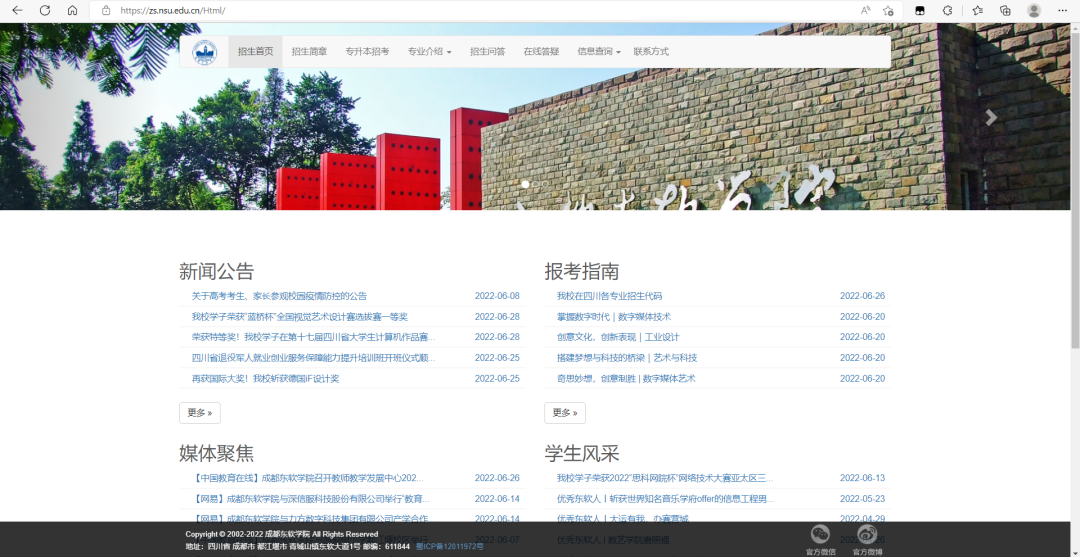
Task: Click date 2022-06-26 in 报考指南 list
Action: point(862,296)
